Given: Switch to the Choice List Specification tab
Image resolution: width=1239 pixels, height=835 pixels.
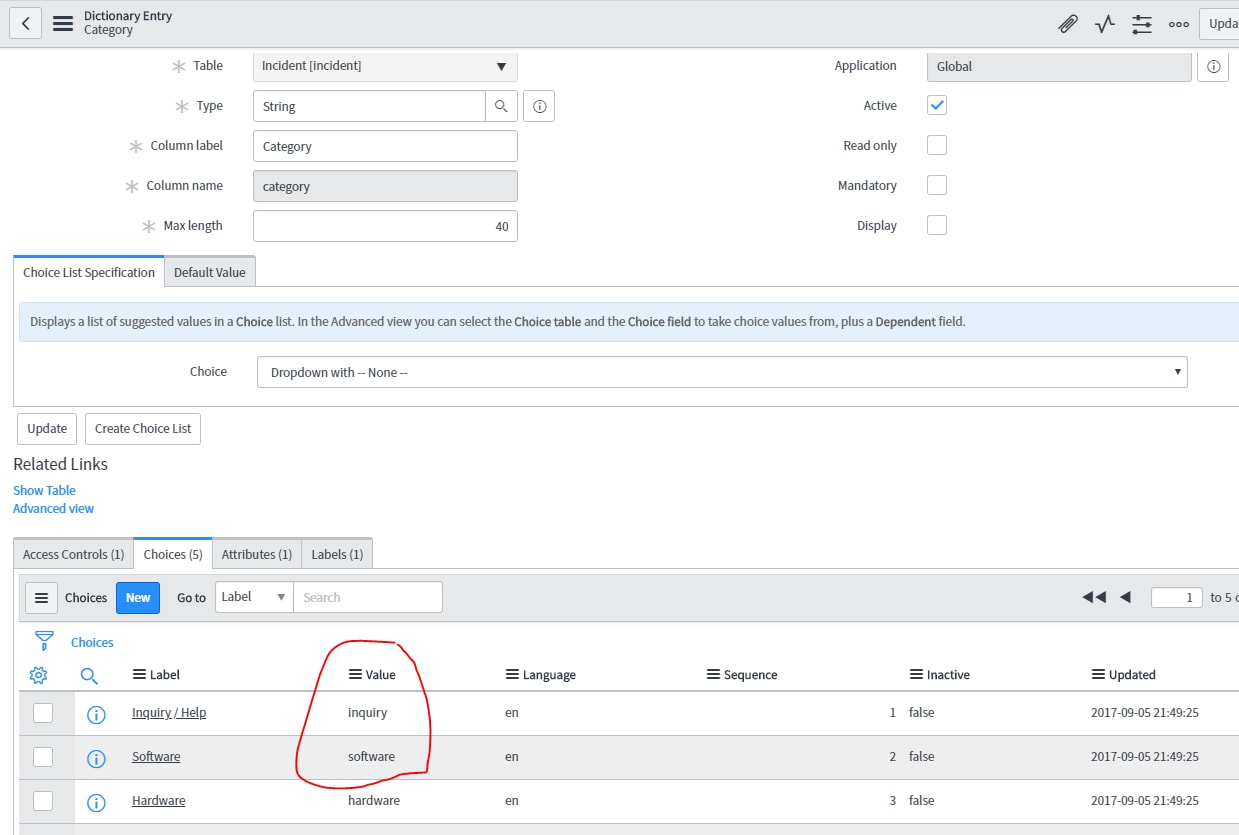Looking at the screenshot, I should pos(89,272).
